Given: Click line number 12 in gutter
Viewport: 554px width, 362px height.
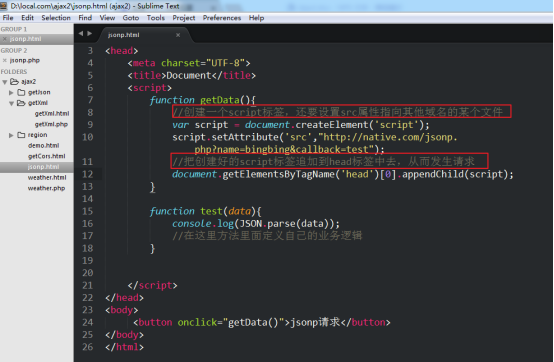Looking at the screenshot, I should pyautogui.click(x=88, y=174).
